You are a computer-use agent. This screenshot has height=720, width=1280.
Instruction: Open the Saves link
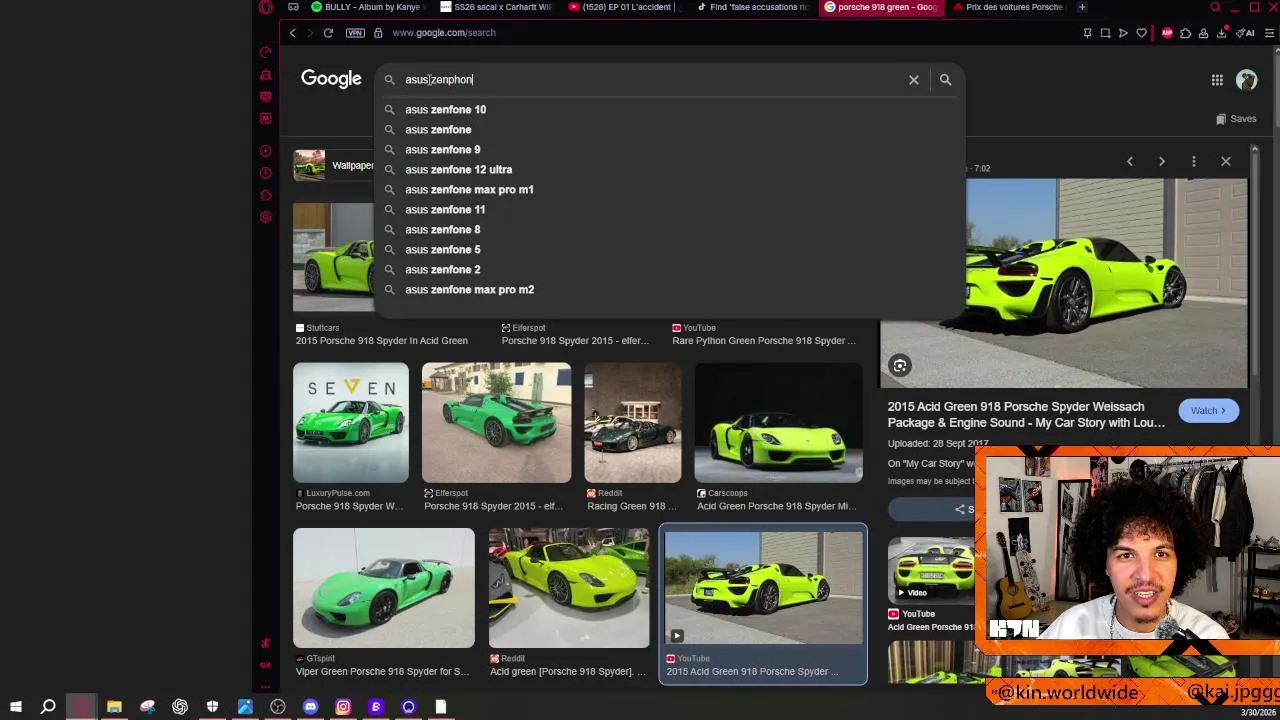coord(1236,119)
